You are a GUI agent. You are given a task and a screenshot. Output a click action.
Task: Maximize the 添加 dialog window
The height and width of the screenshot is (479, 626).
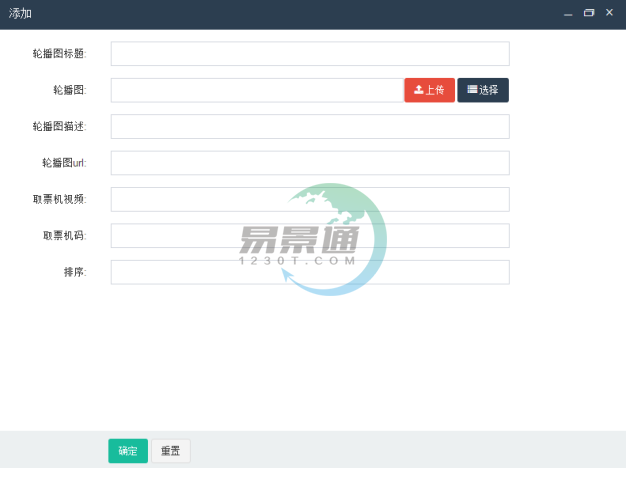point(589,13)
